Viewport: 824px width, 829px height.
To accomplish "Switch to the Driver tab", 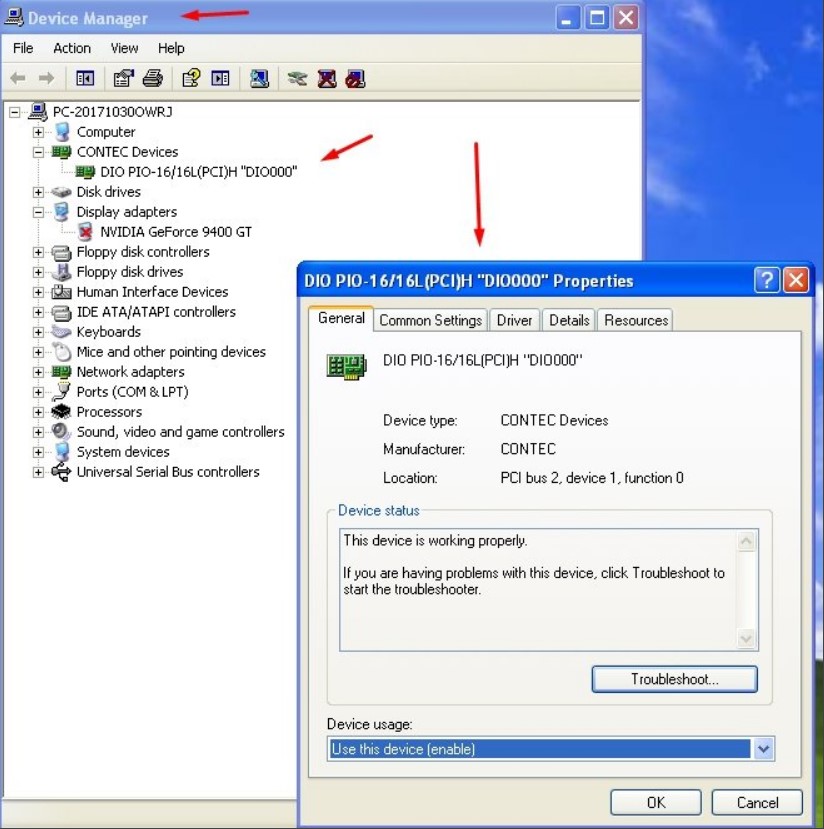I will pyautogui.click(x=514, y=320).
